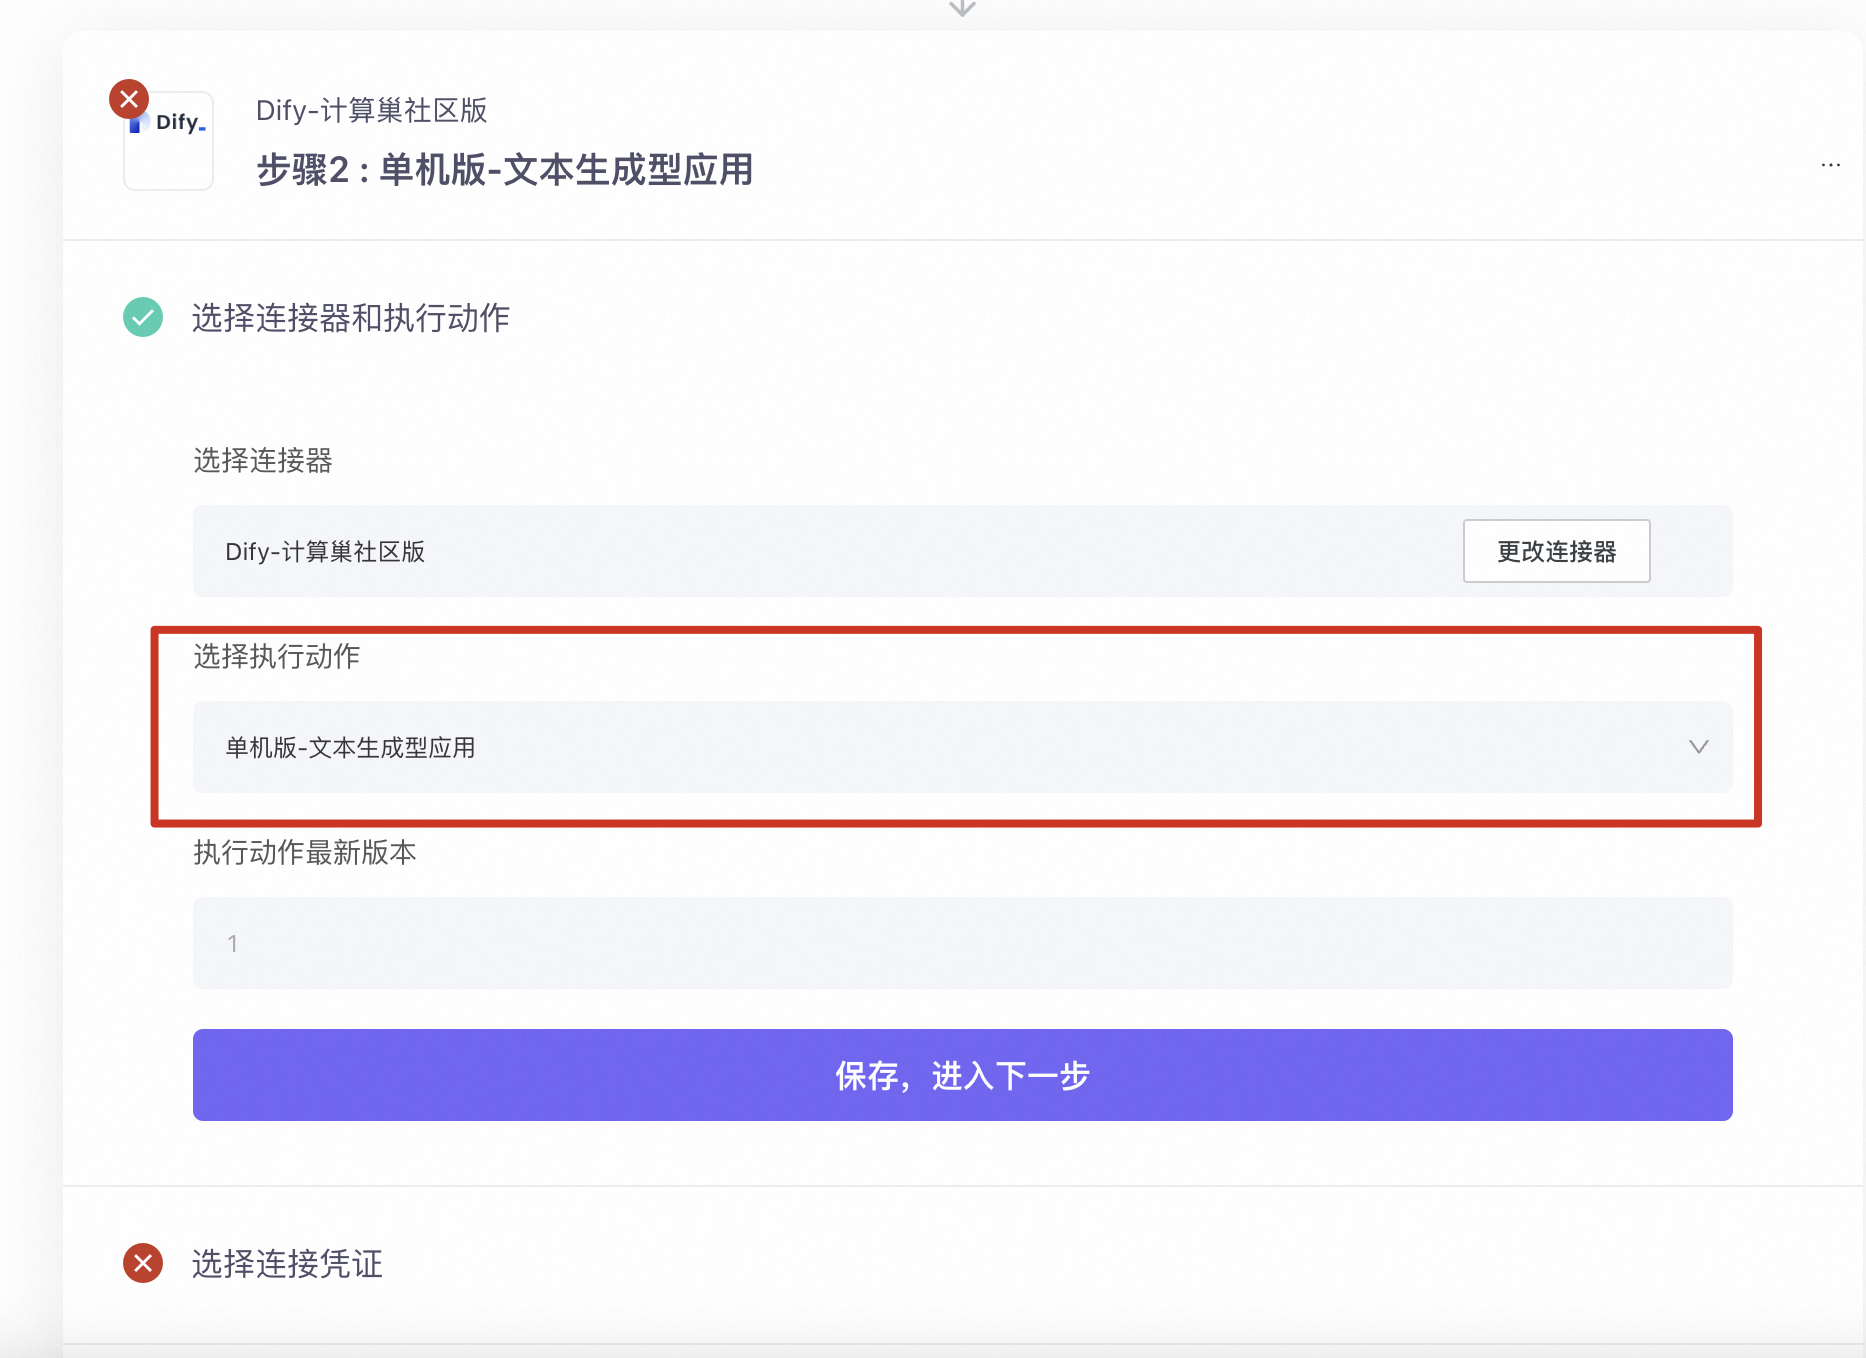Click the Dify-计算巢社区版 label above step title

coord(371,111)
